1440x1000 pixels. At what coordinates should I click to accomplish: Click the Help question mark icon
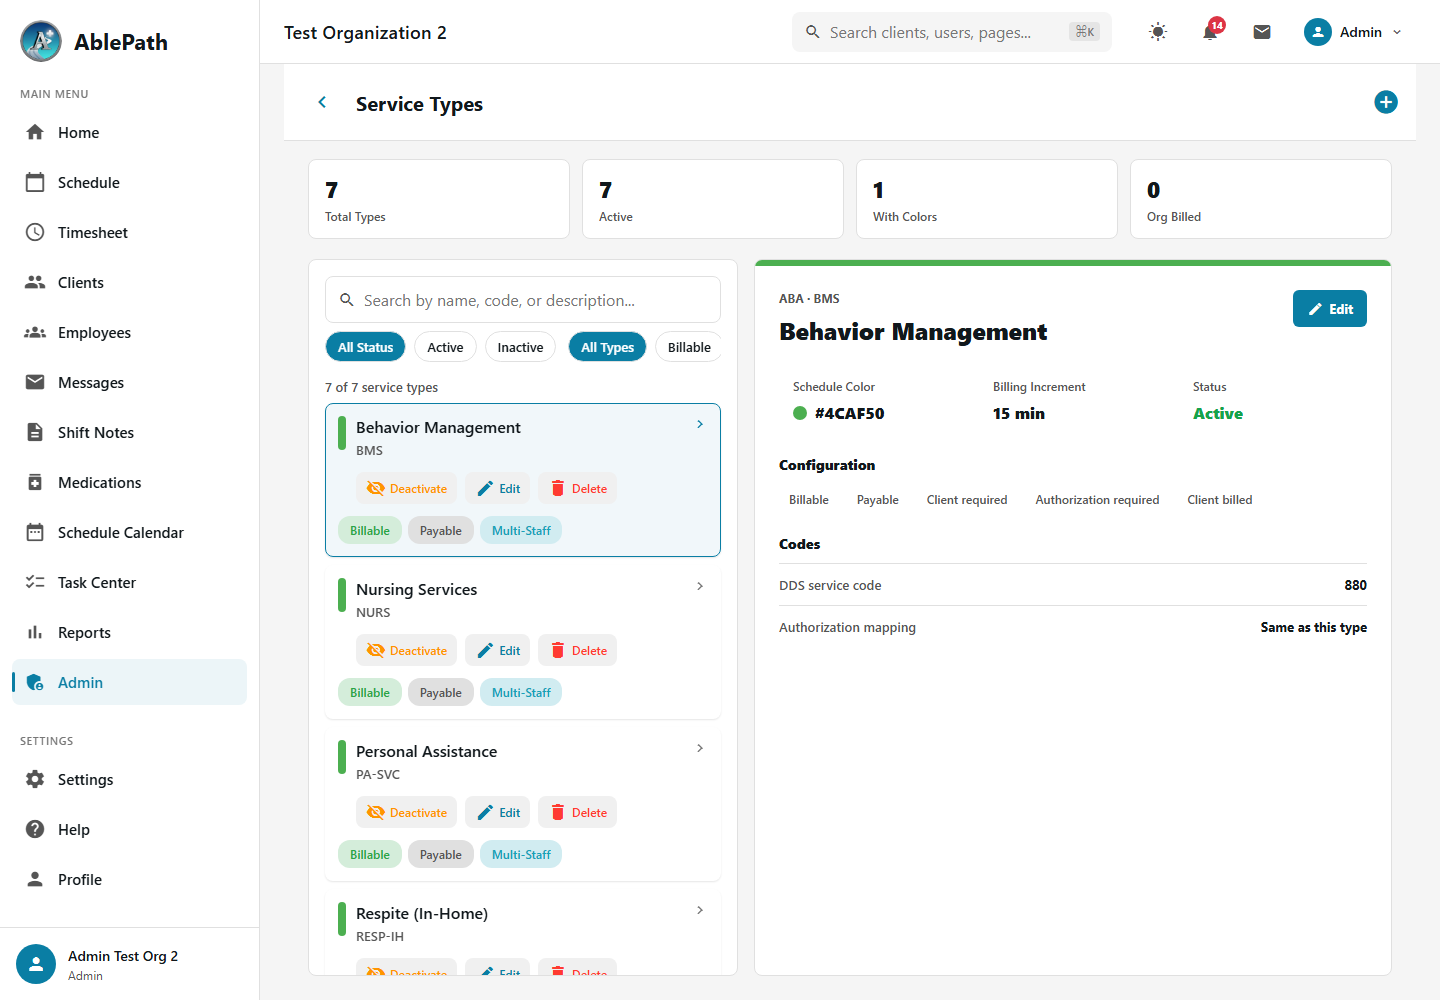(35, 829)
